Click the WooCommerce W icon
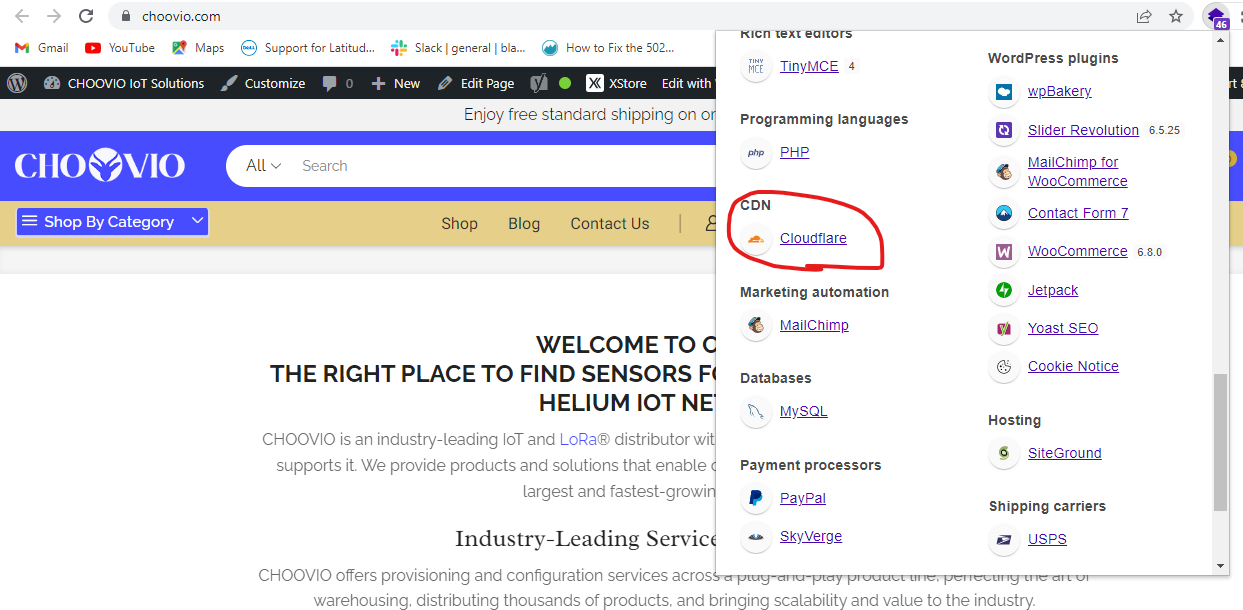 1004,252
